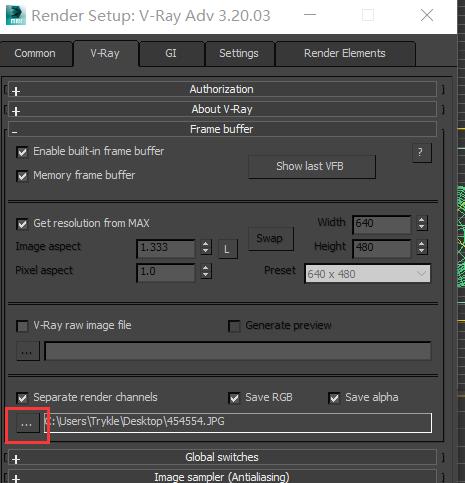
Task: Open the 640 x 480 Preset dropdown
Action: point(367,274)
